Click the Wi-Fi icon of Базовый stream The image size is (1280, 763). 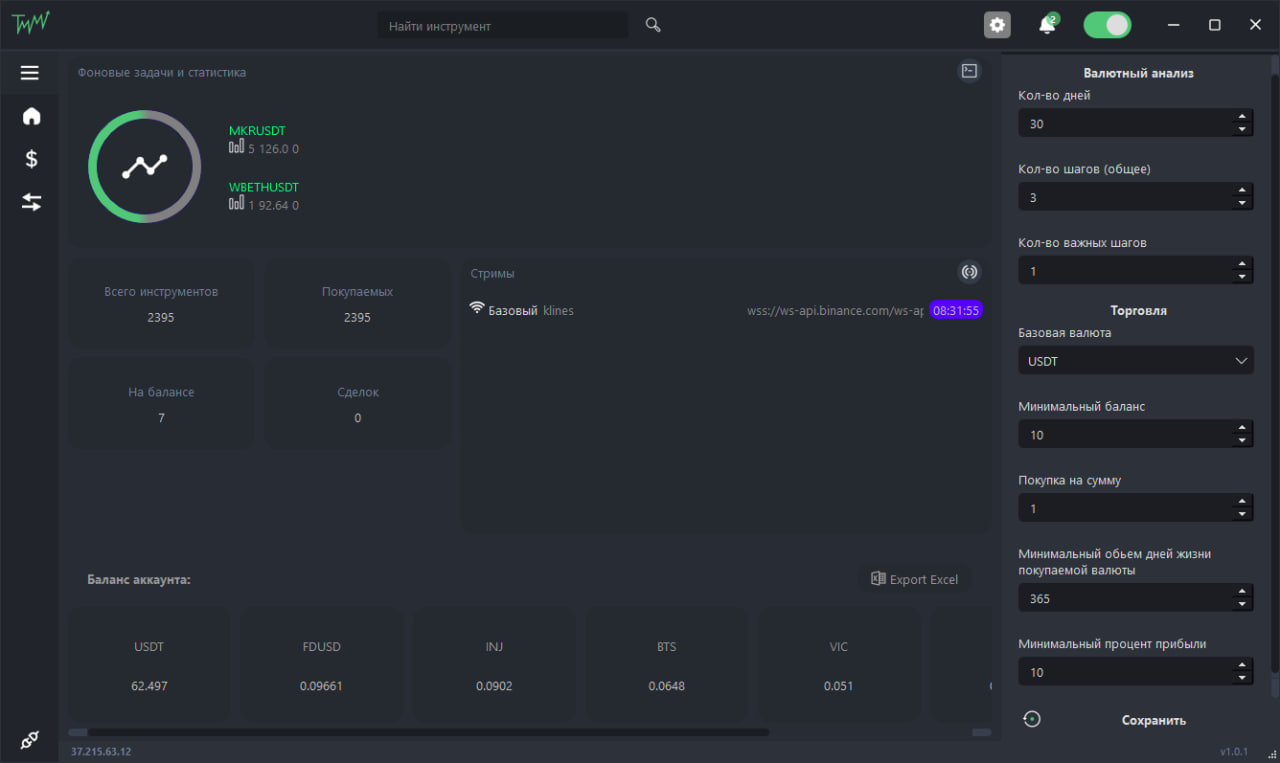click(x=477, y=308)
